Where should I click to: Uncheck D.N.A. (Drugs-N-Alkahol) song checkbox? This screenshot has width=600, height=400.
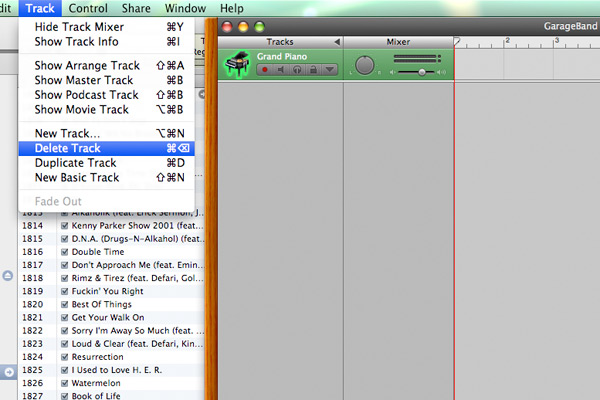click(64, 239)
